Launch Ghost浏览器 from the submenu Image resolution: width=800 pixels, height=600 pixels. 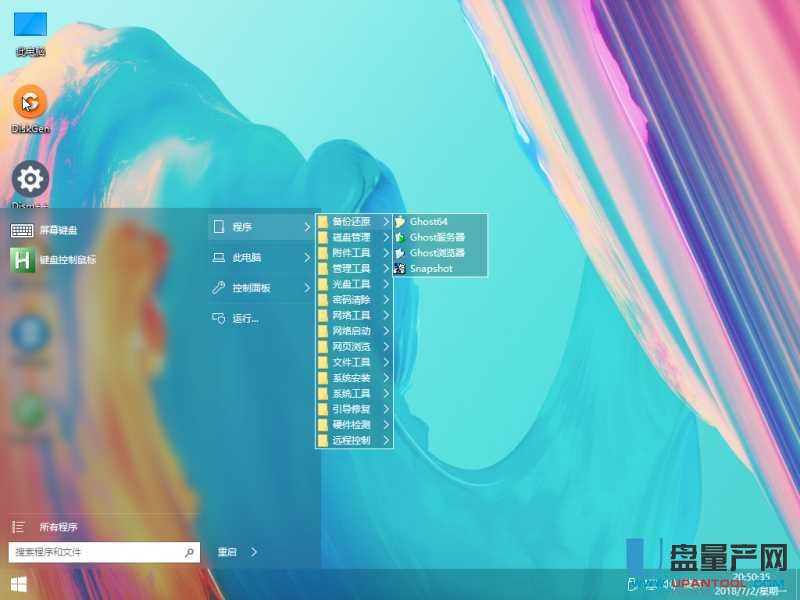point(436,253)
